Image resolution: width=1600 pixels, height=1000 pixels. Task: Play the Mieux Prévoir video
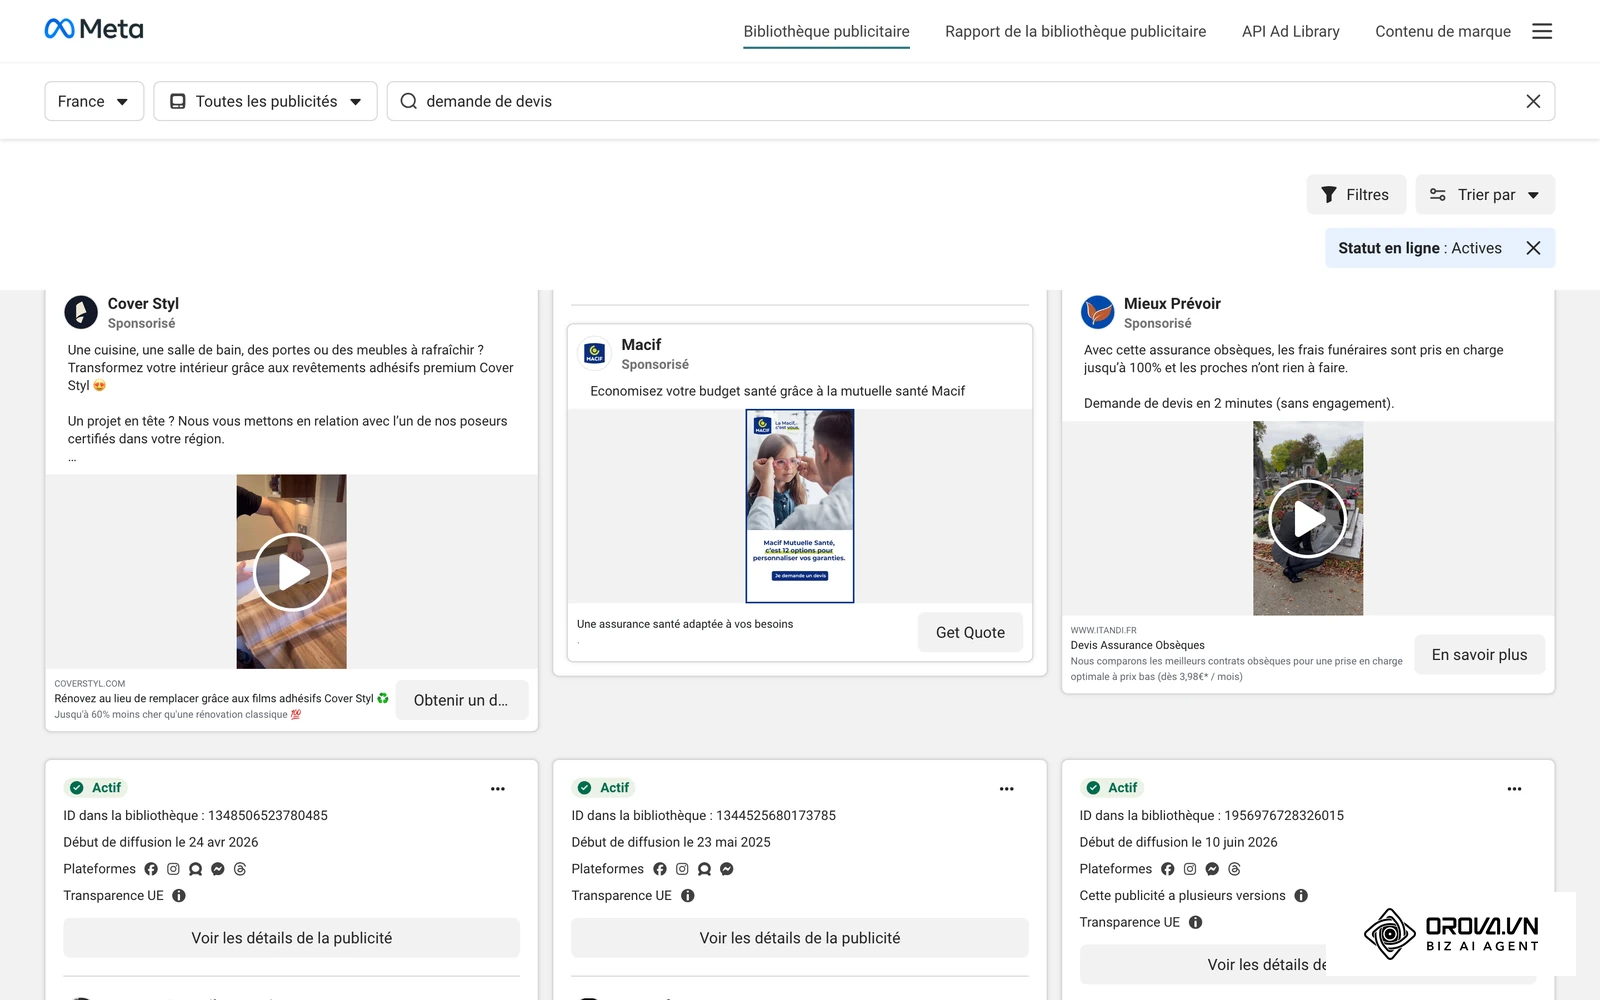click(1308, 519)
